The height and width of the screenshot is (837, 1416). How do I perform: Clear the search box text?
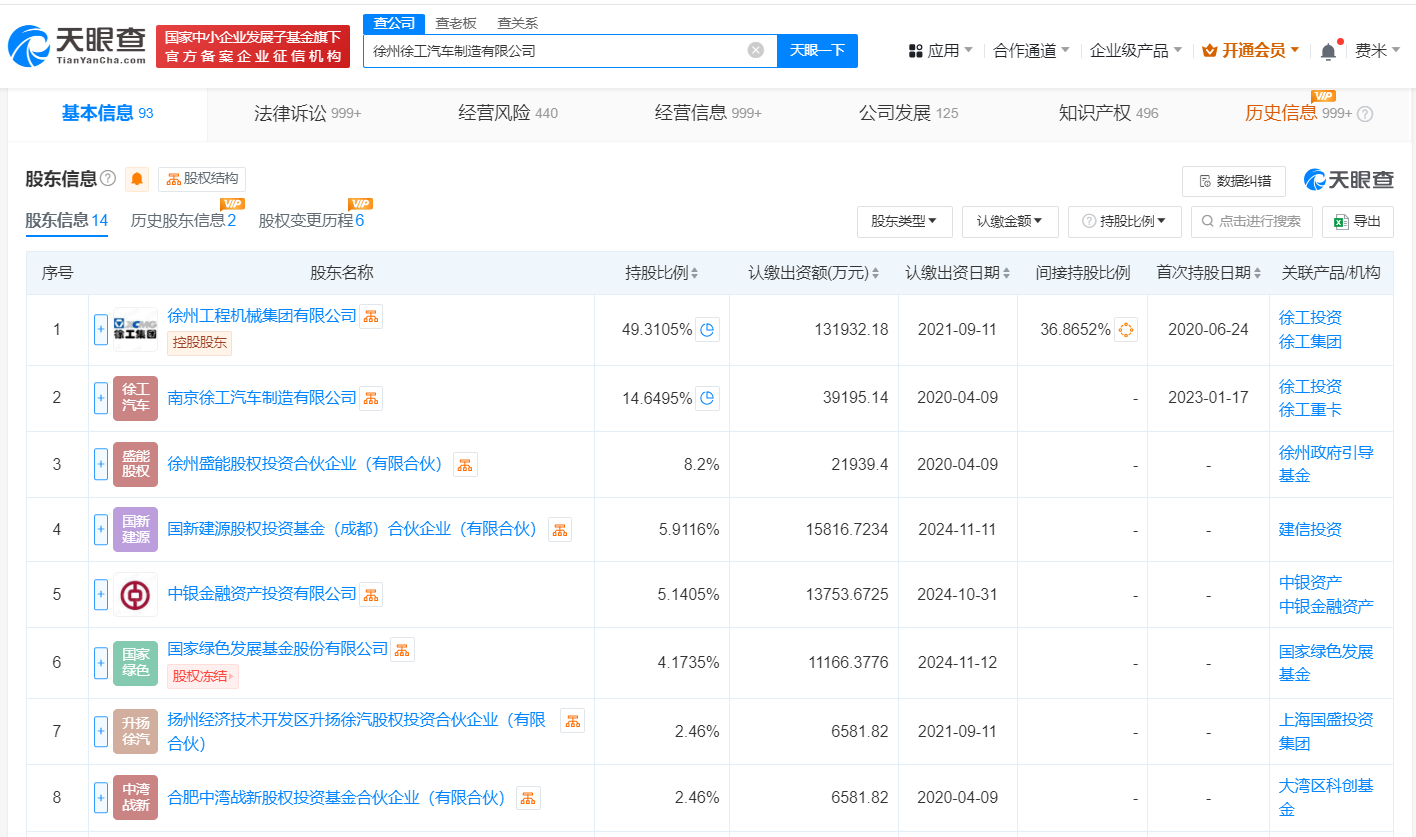tap(756, 50)
